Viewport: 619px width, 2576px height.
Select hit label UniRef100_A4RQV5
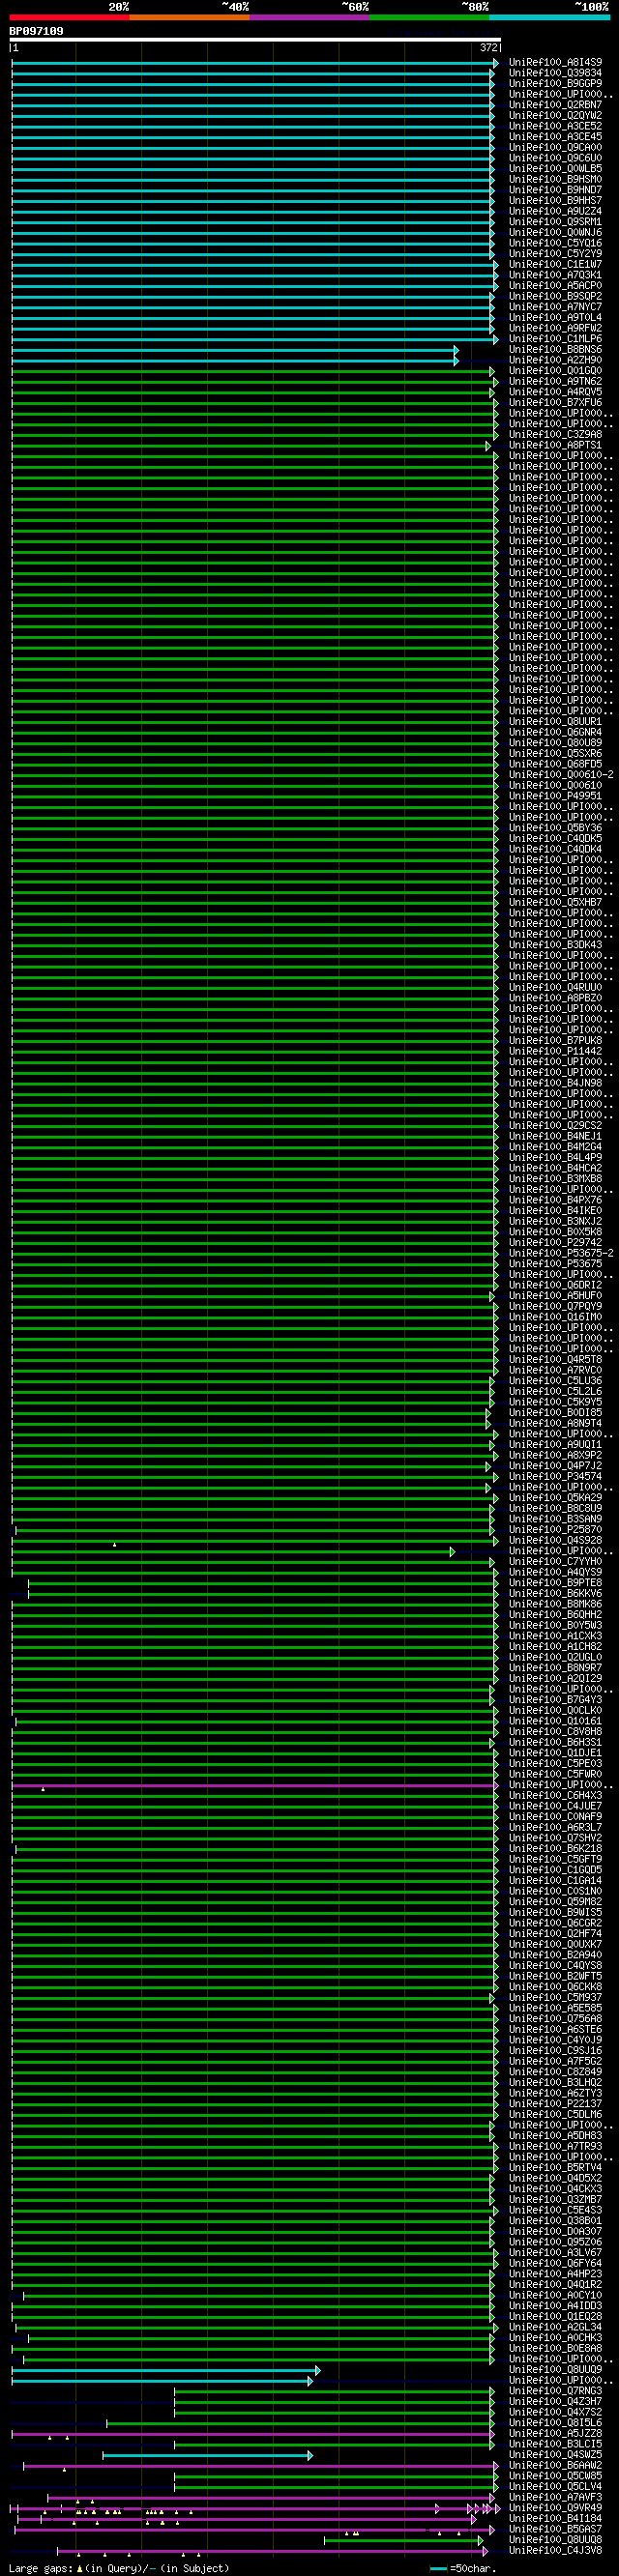(x=555, y=392)
